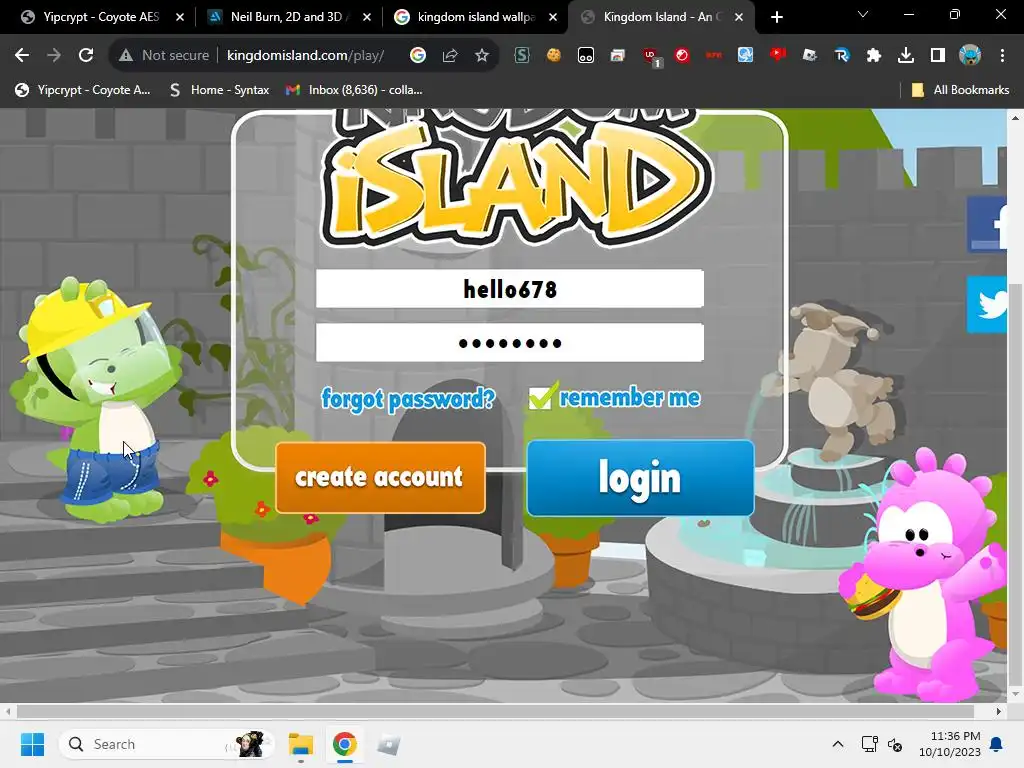
Task: Click the scroll up arrow on the scrollbar
Action: point(1015,118)
